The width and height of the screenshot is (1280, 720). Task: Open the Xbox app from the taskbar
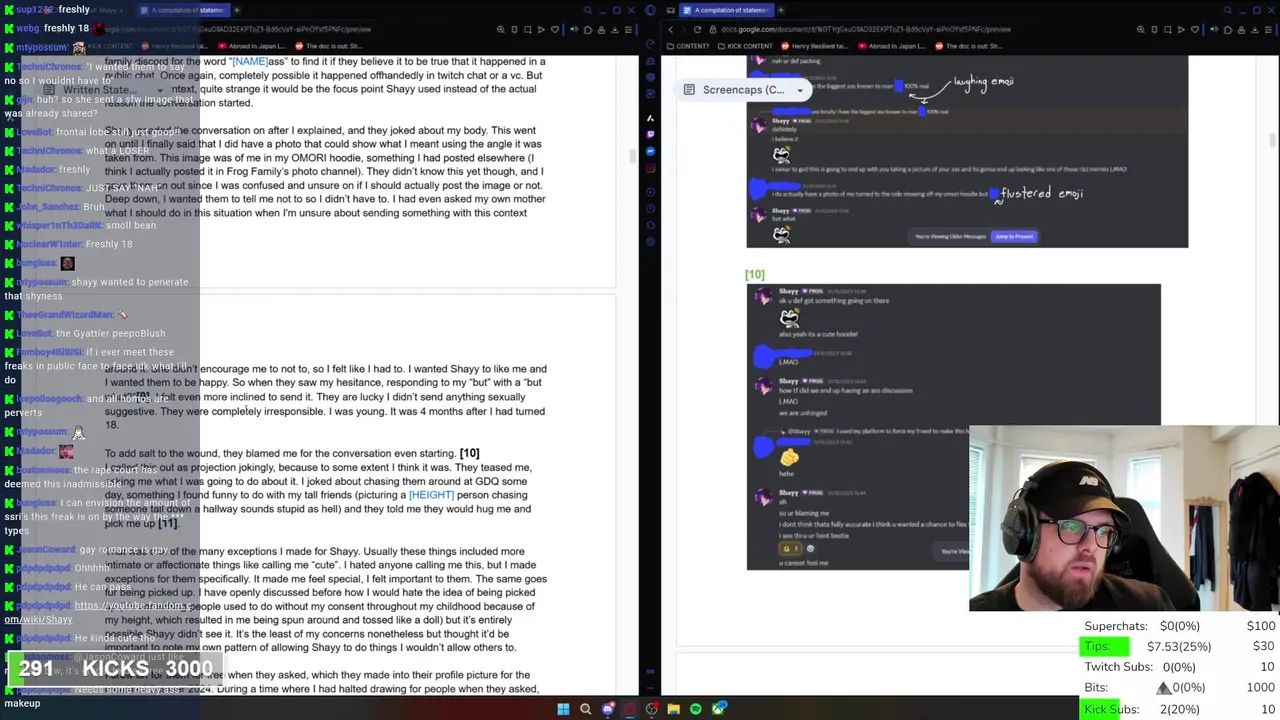[x=719, y=709]
